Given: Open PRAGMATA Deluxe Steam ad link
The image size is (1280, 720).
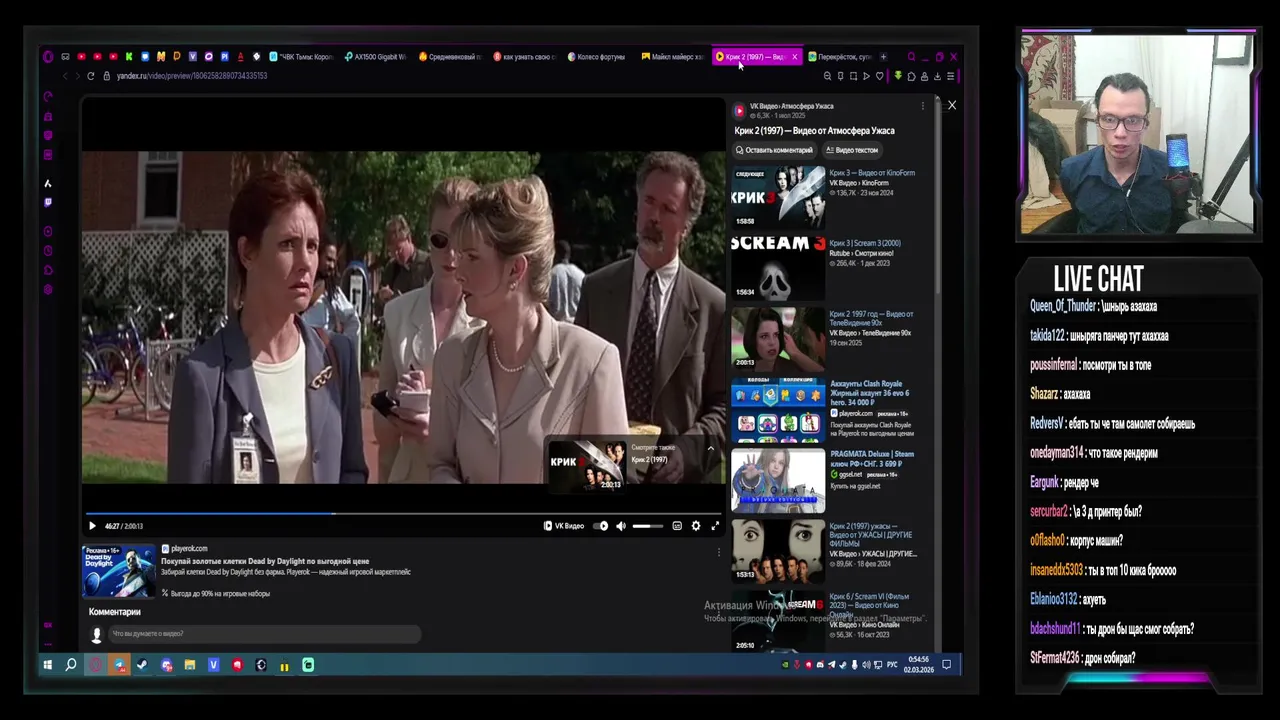Looking at the screenshot, I should tap(872, 459).
